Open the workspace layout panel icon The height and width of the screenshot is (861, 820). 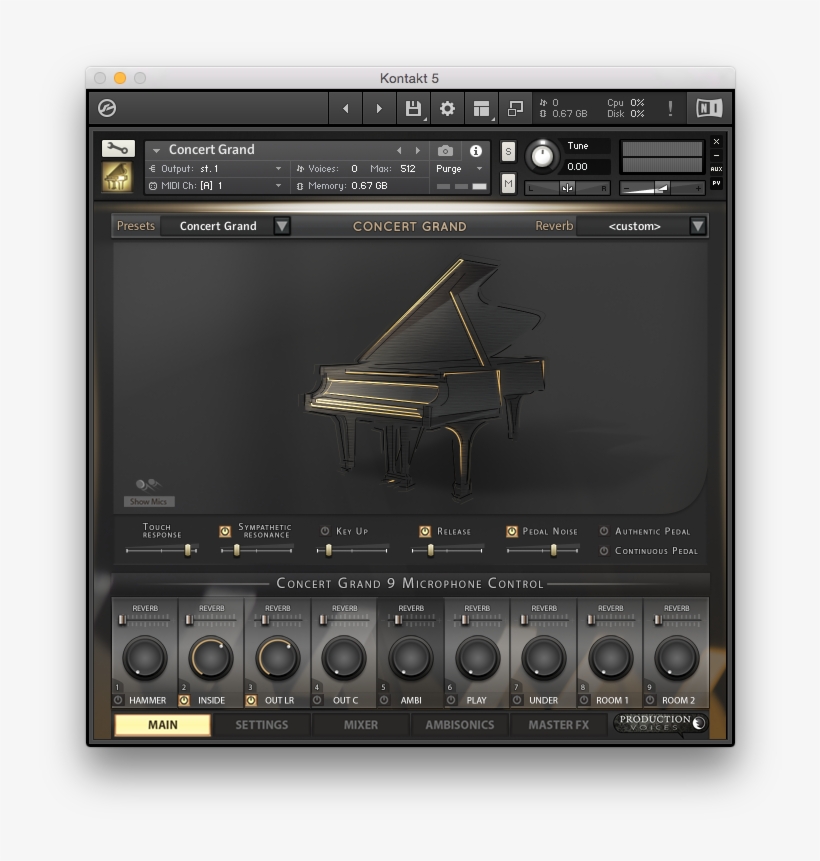[x=481, y=109]
